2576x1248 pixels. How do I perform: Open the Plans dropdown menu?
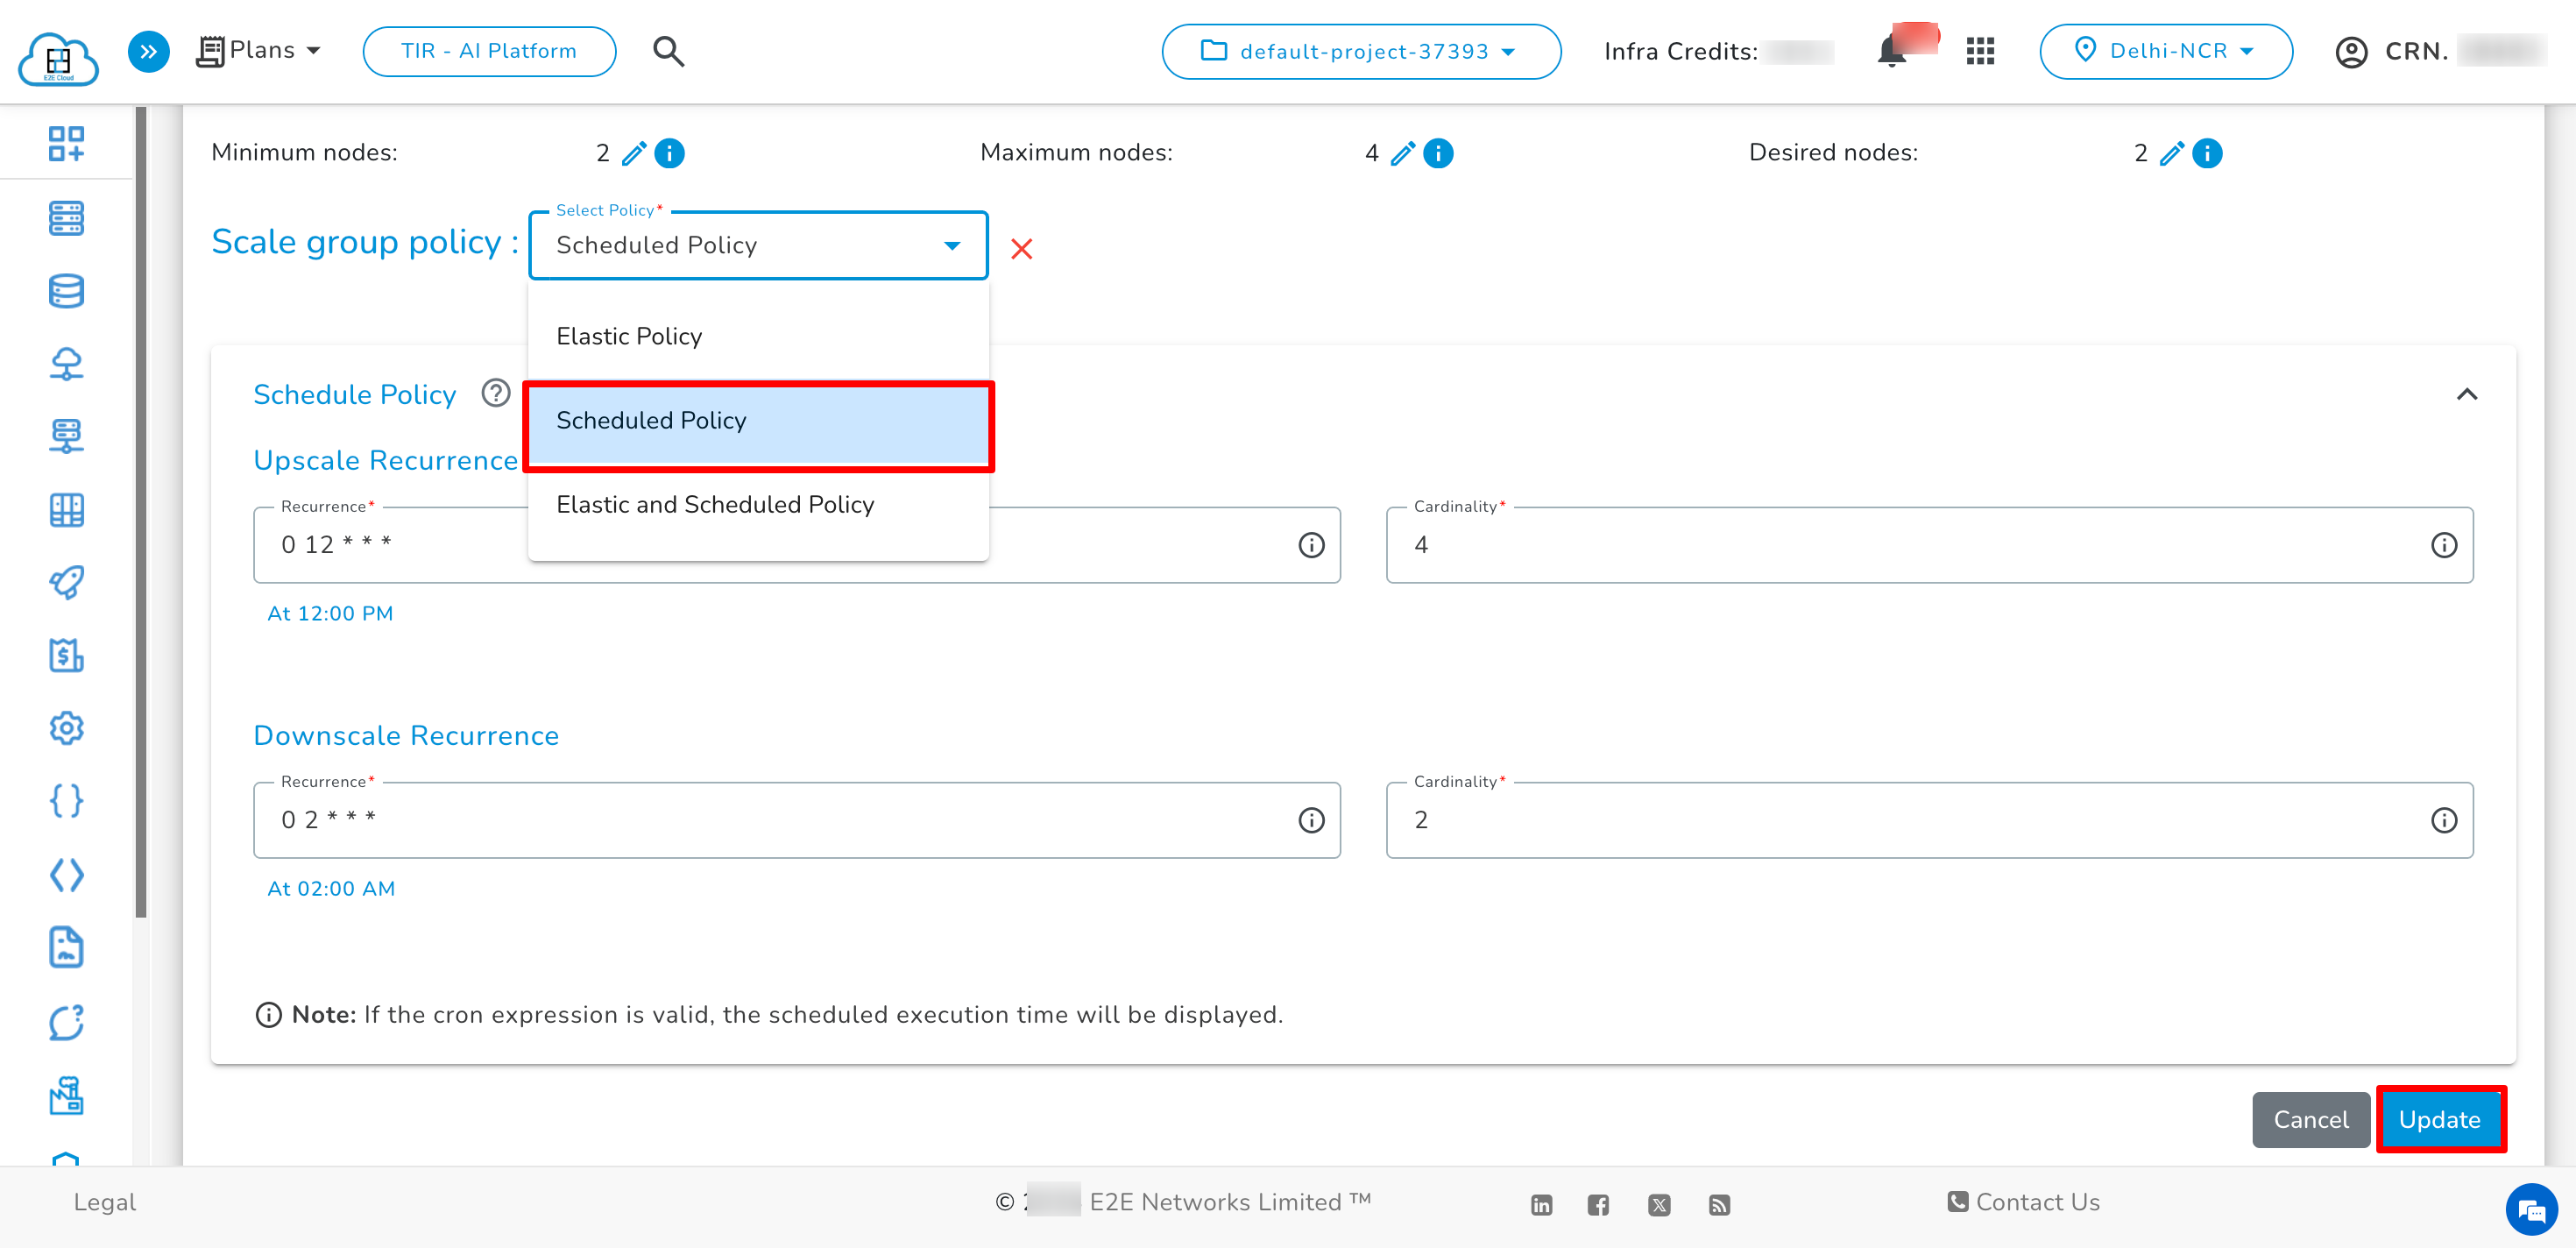pos(260,51)
